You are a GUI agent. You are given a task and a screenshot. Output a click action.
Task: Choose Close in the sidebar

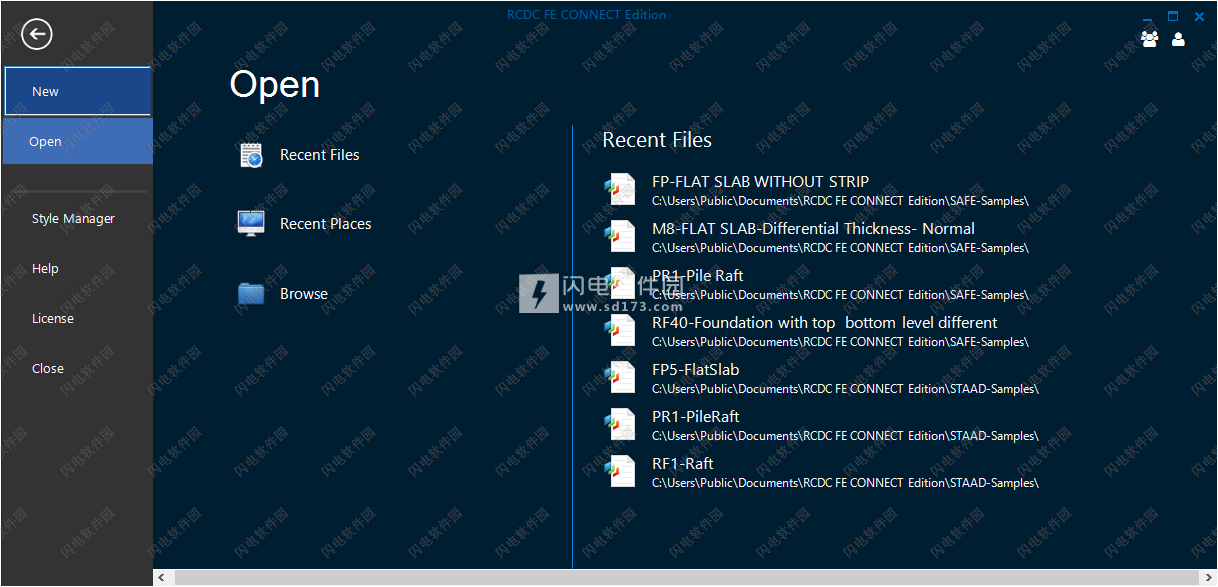click(x=48, y=368)
